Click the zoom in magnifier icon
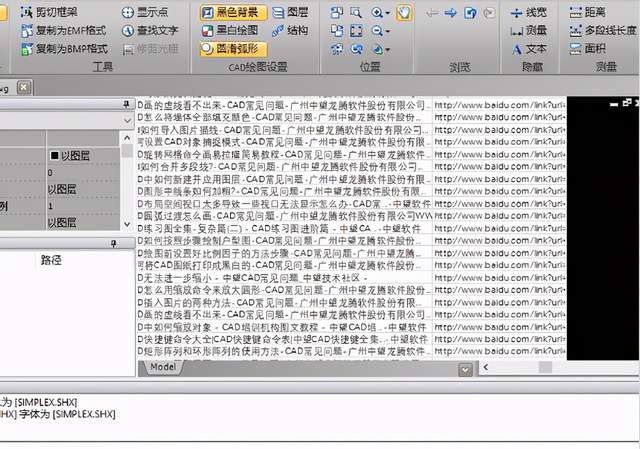 [x=377, y=13]
